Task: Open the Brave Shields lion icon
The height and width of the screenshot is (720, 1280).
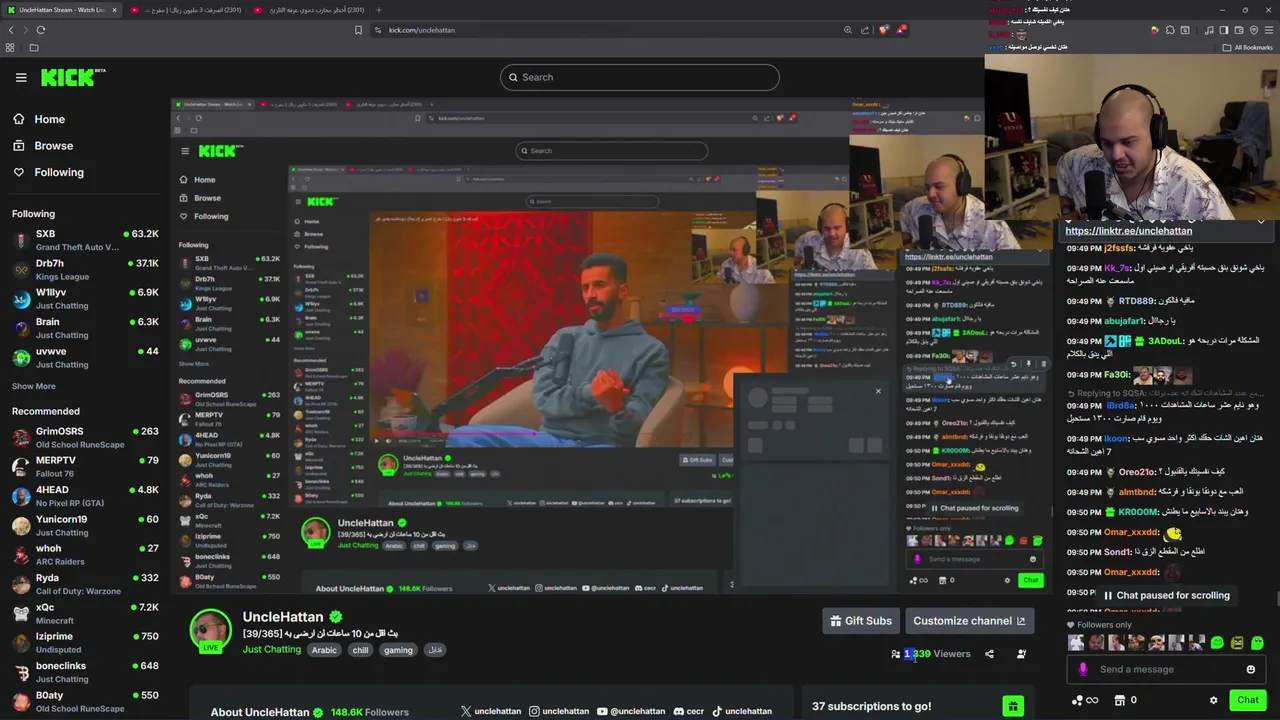Action: pos(884,30)
